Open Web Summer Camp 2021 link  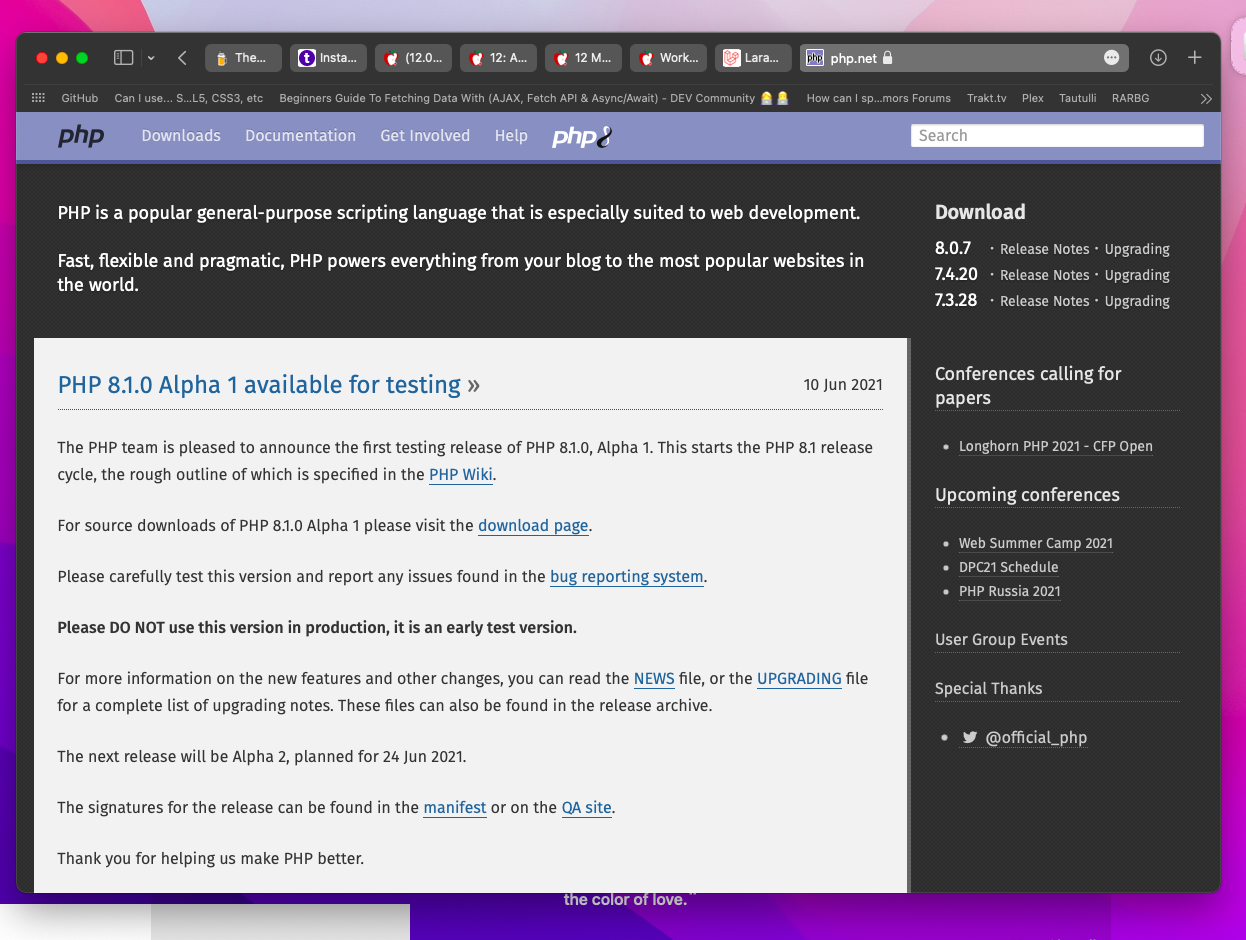[x=1036, y=543]
